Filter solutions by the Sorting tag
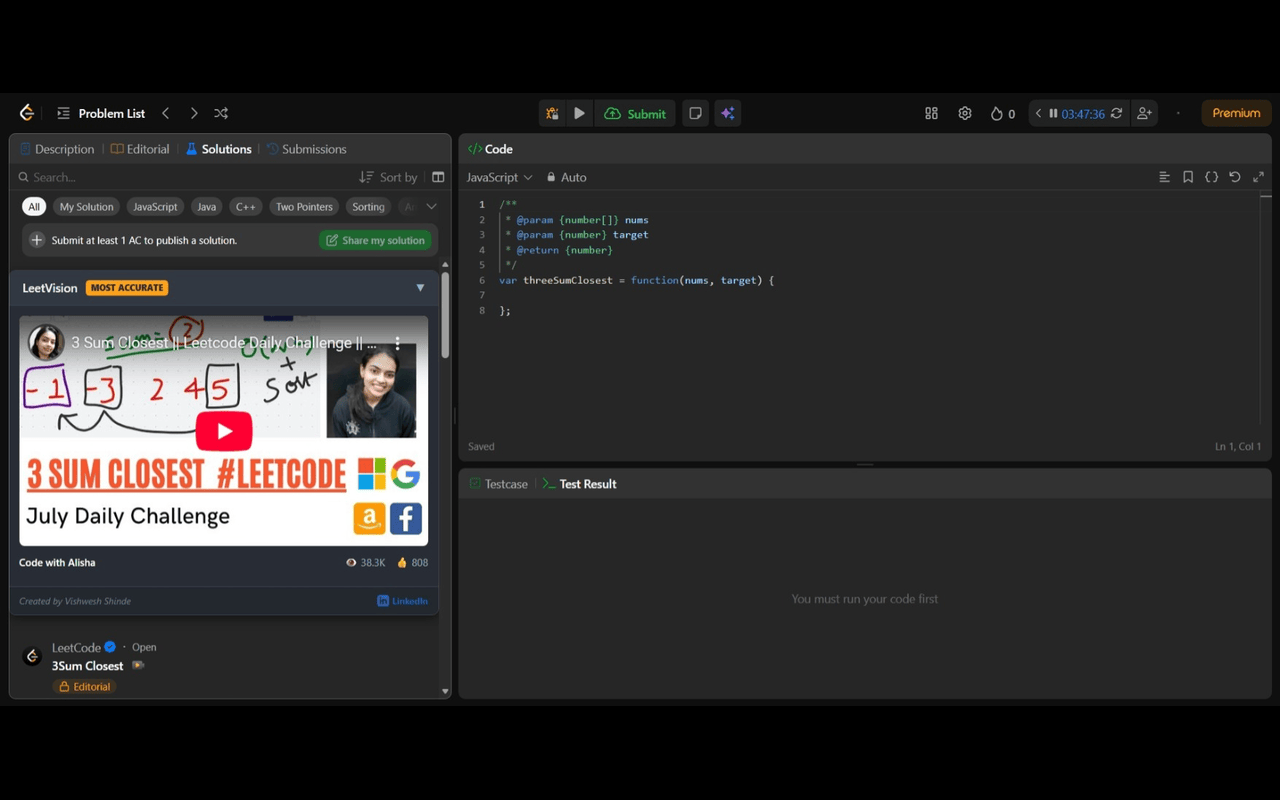The image size is (1280, 800). click(368, 207)
